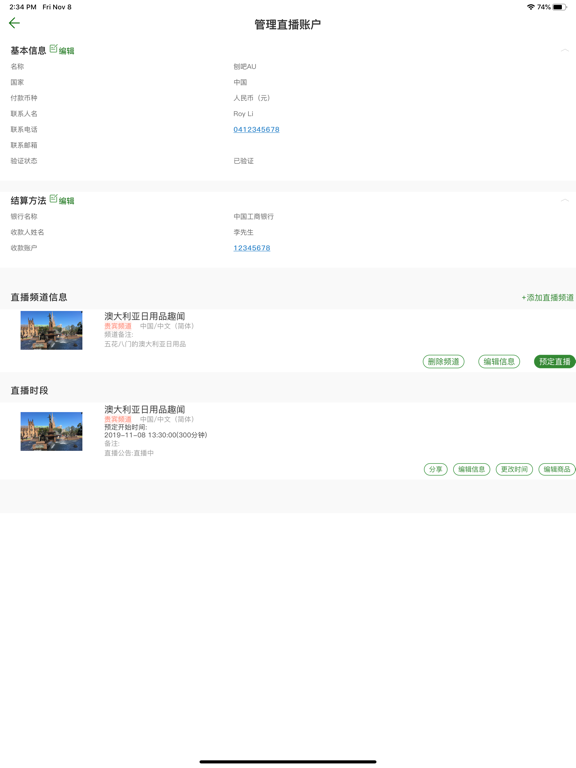The image size is (576, 768).
Task: Select channel title 澳大利亚日用品趣闻 in channel info
Action: [144, 316]
